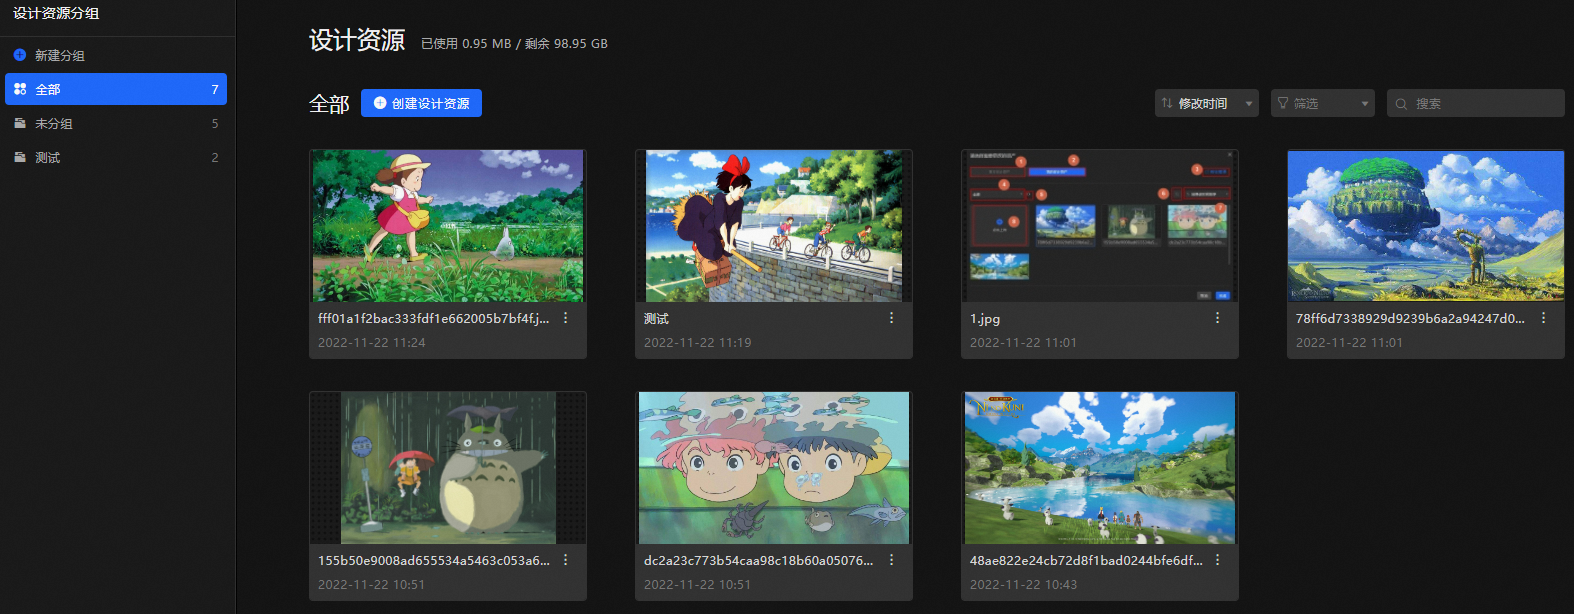Image resolution: width=1574 pixels, height=614 pixels.
Task: Open the 测试 group in sidebar
Action: click(x=116, y=157)
